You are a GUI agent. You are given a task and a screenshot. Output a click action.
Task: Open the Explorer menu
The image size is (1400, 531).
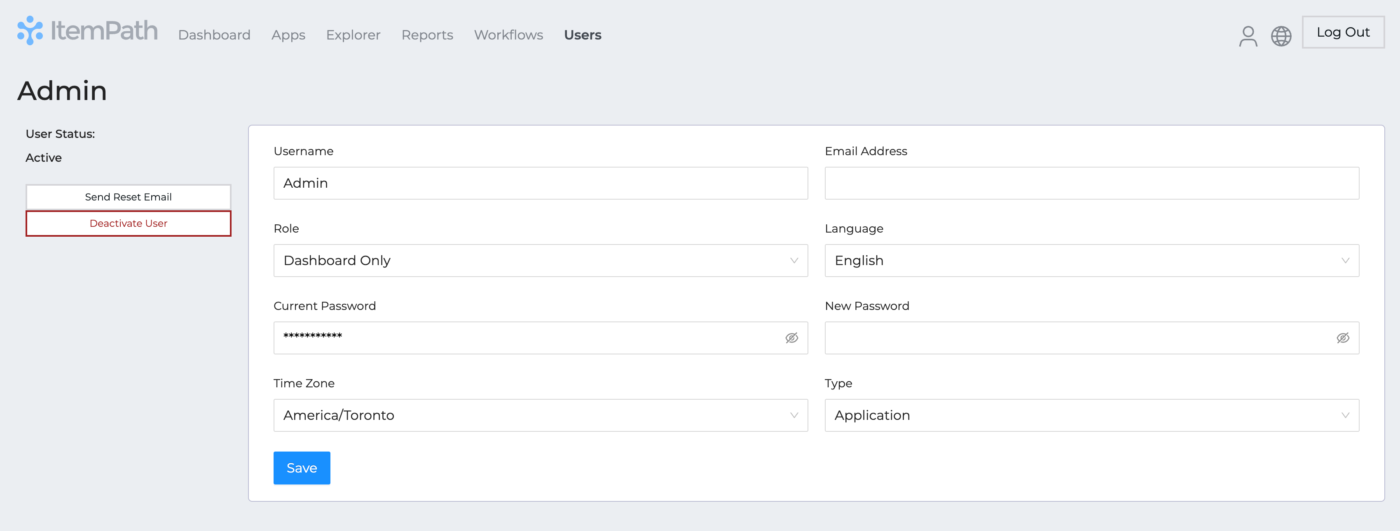353,35
